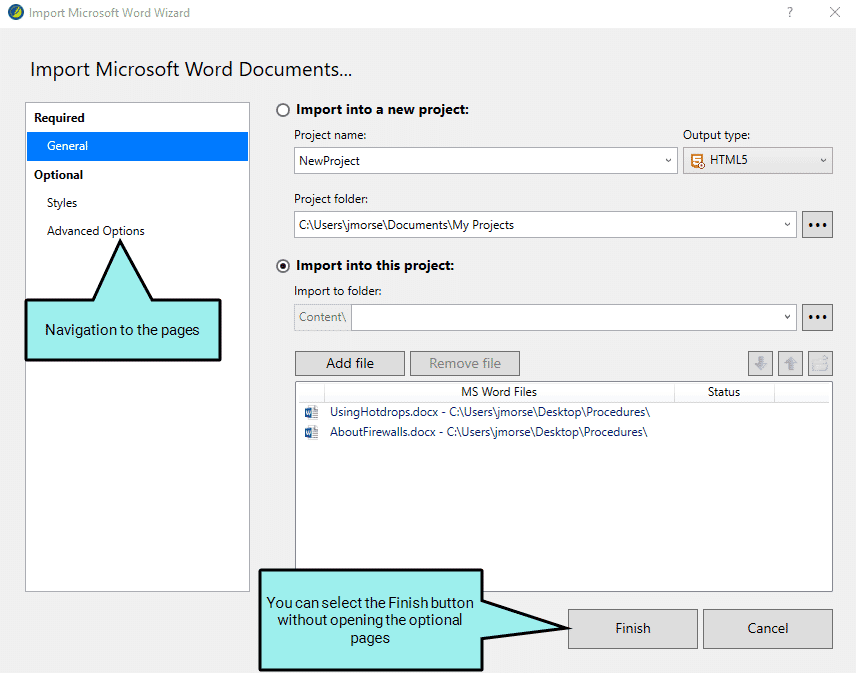The width and height of the screenshot is (856, 673).
Task: Click the Word icon for AboutFirewalls.docx
Action: 311,432
